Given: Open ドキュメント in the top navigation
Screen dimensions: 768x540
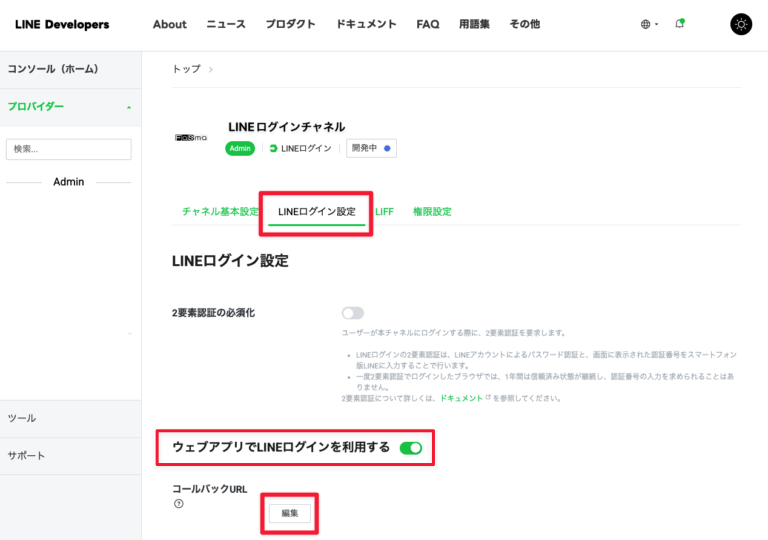Looking at the screenshot, I should point(366,24).
